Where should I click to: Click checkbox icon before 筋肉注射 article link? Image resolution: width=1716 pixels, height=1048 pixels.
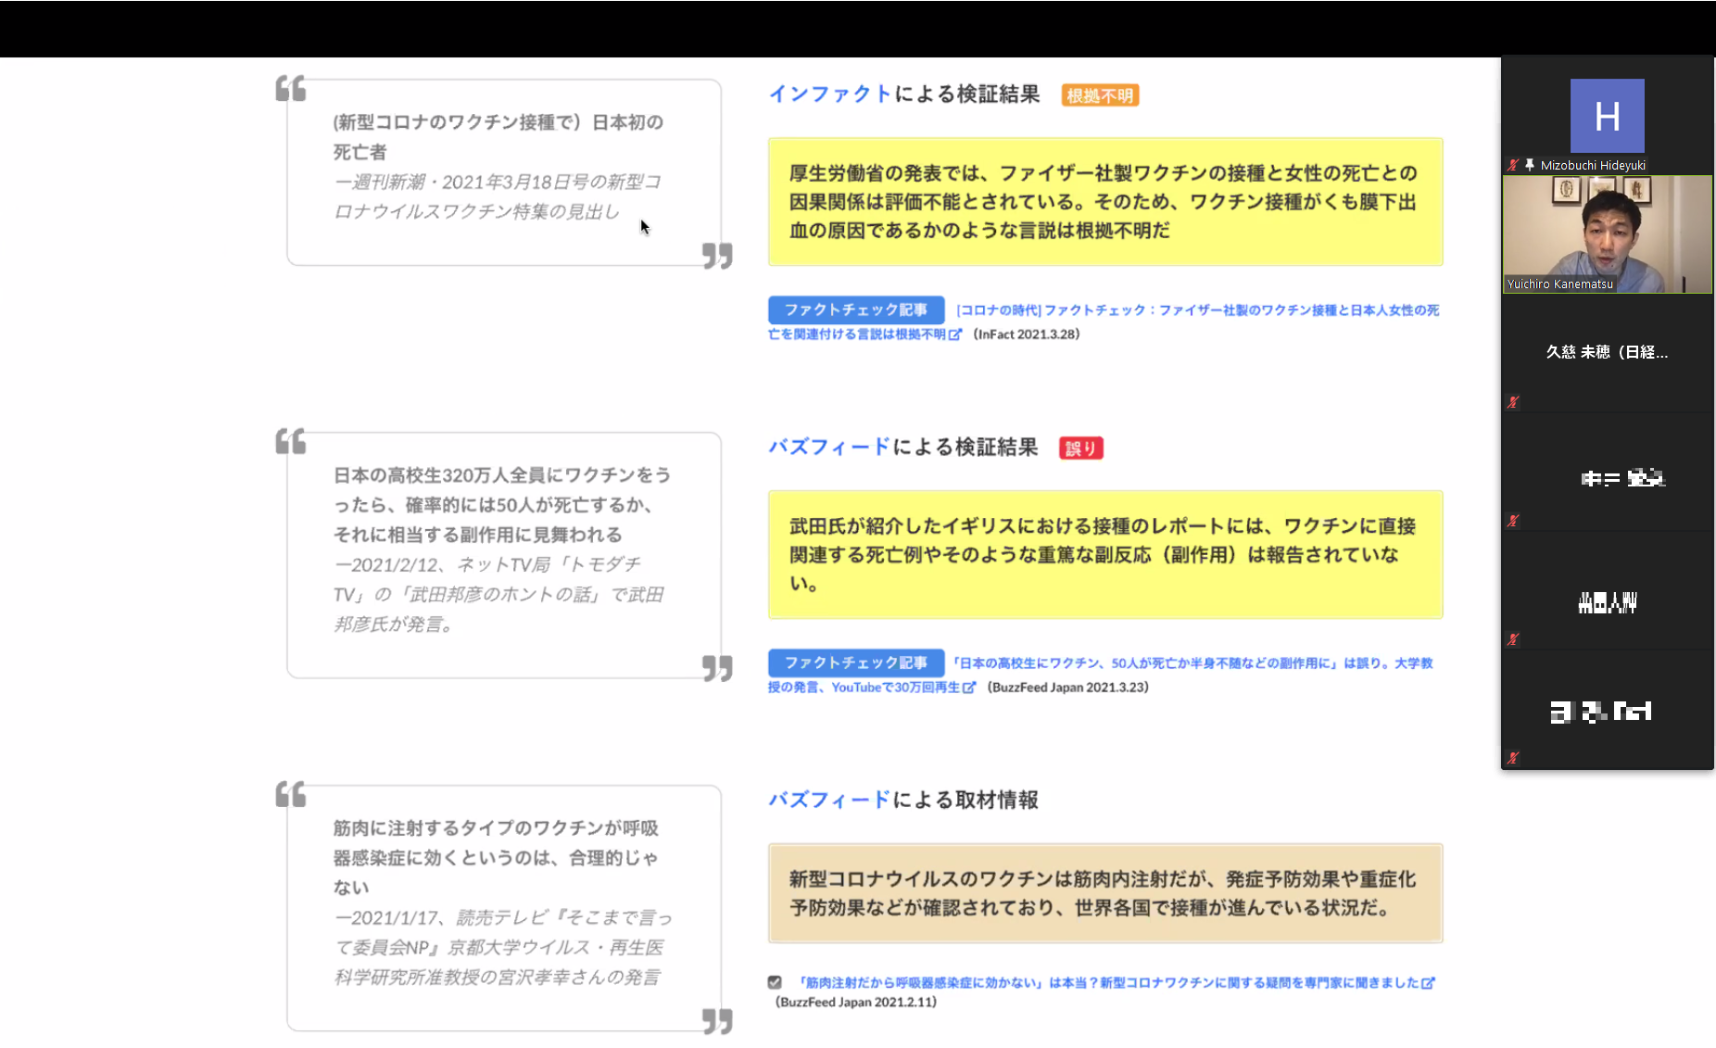tap(775, 983)
